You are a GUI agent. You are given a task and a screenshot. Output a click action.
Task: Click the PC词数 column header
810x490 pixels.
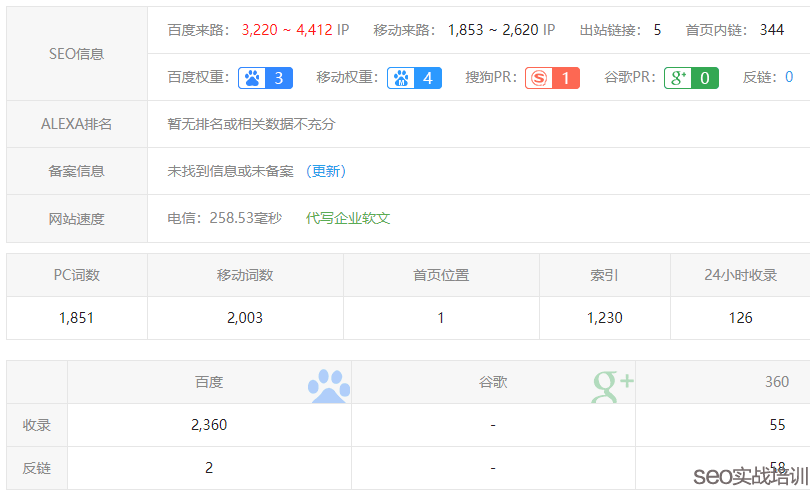point(76,275)
